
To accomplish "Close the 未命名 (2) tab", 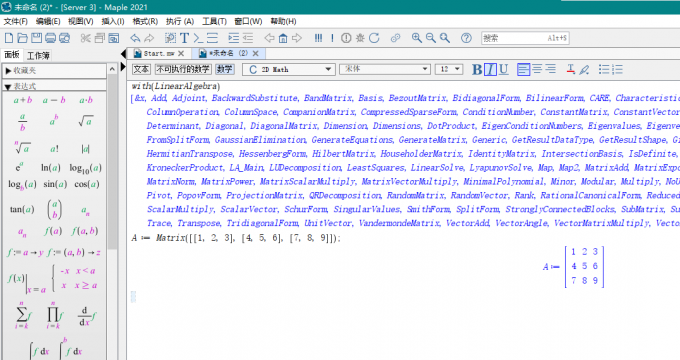I will pos(255,53).
